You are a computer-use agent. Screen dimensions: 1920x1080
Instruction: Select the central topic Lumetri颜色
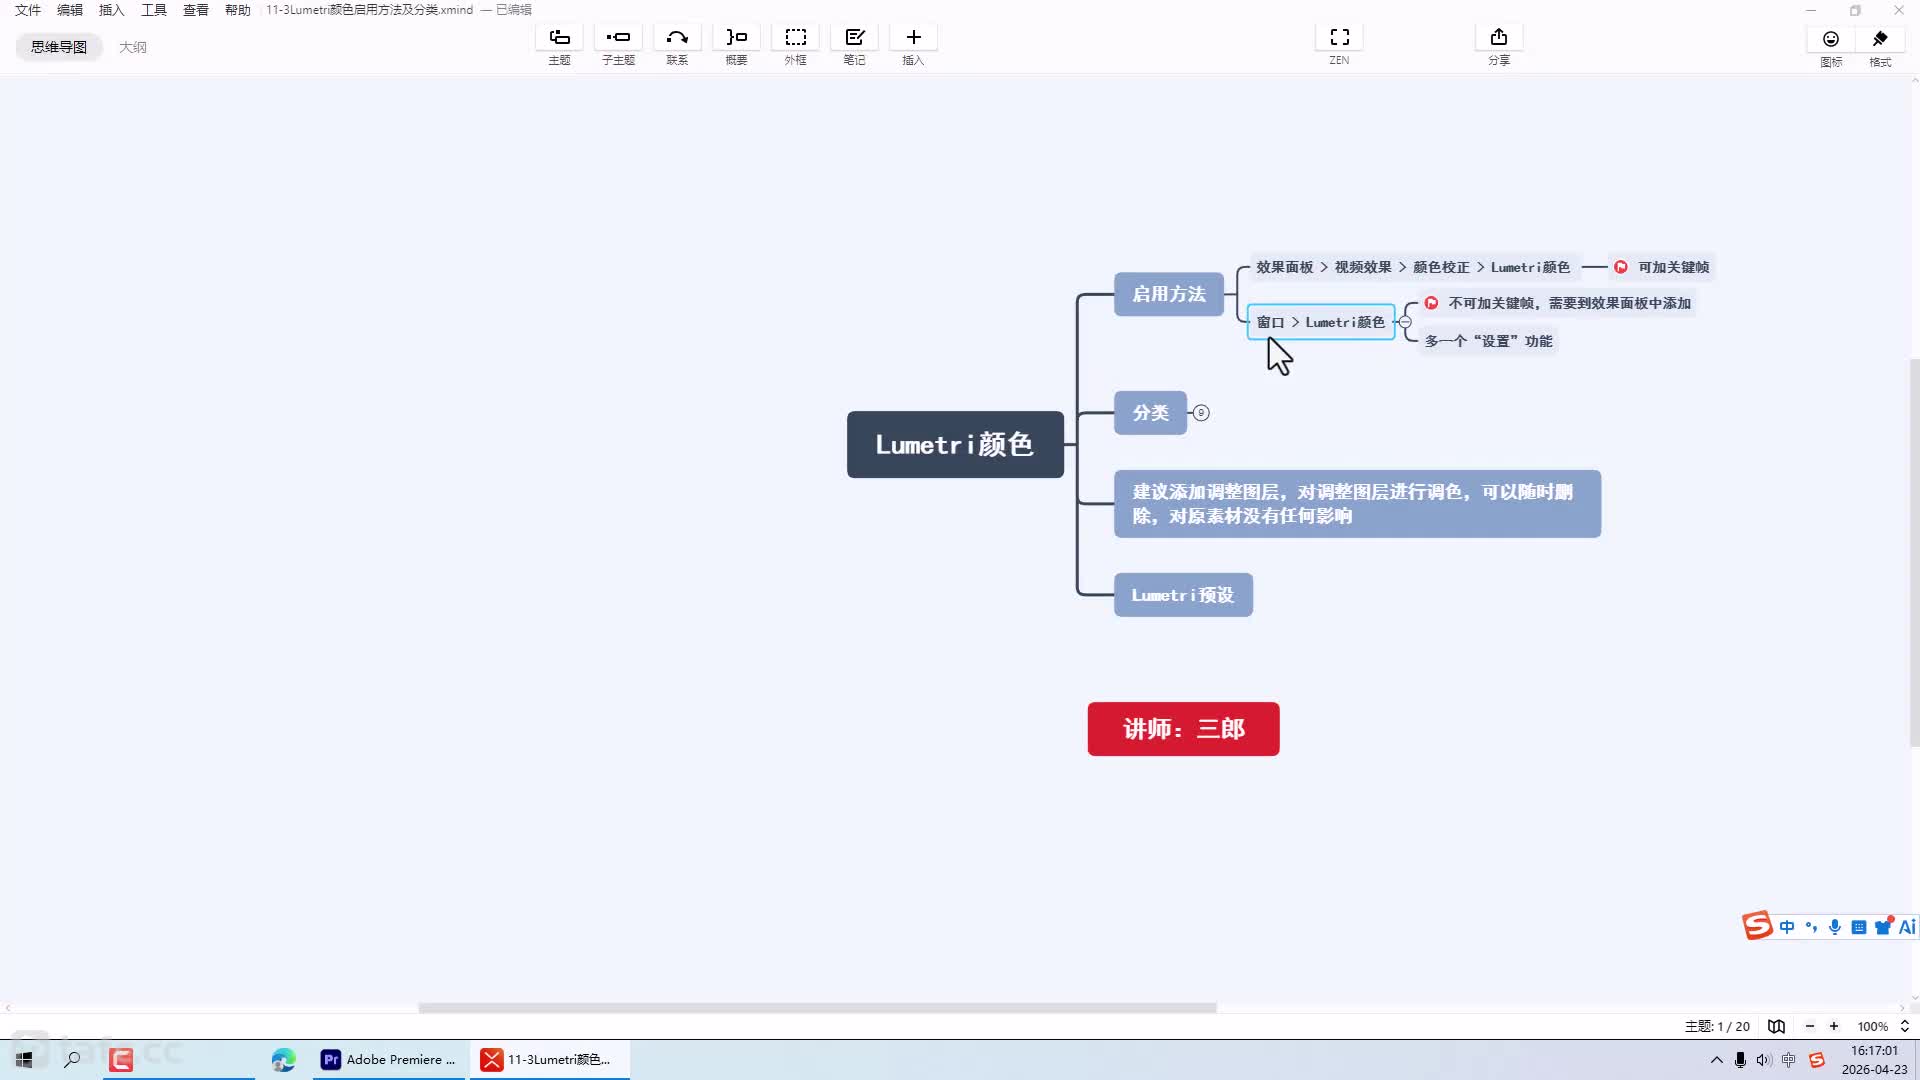click(955, 444)
